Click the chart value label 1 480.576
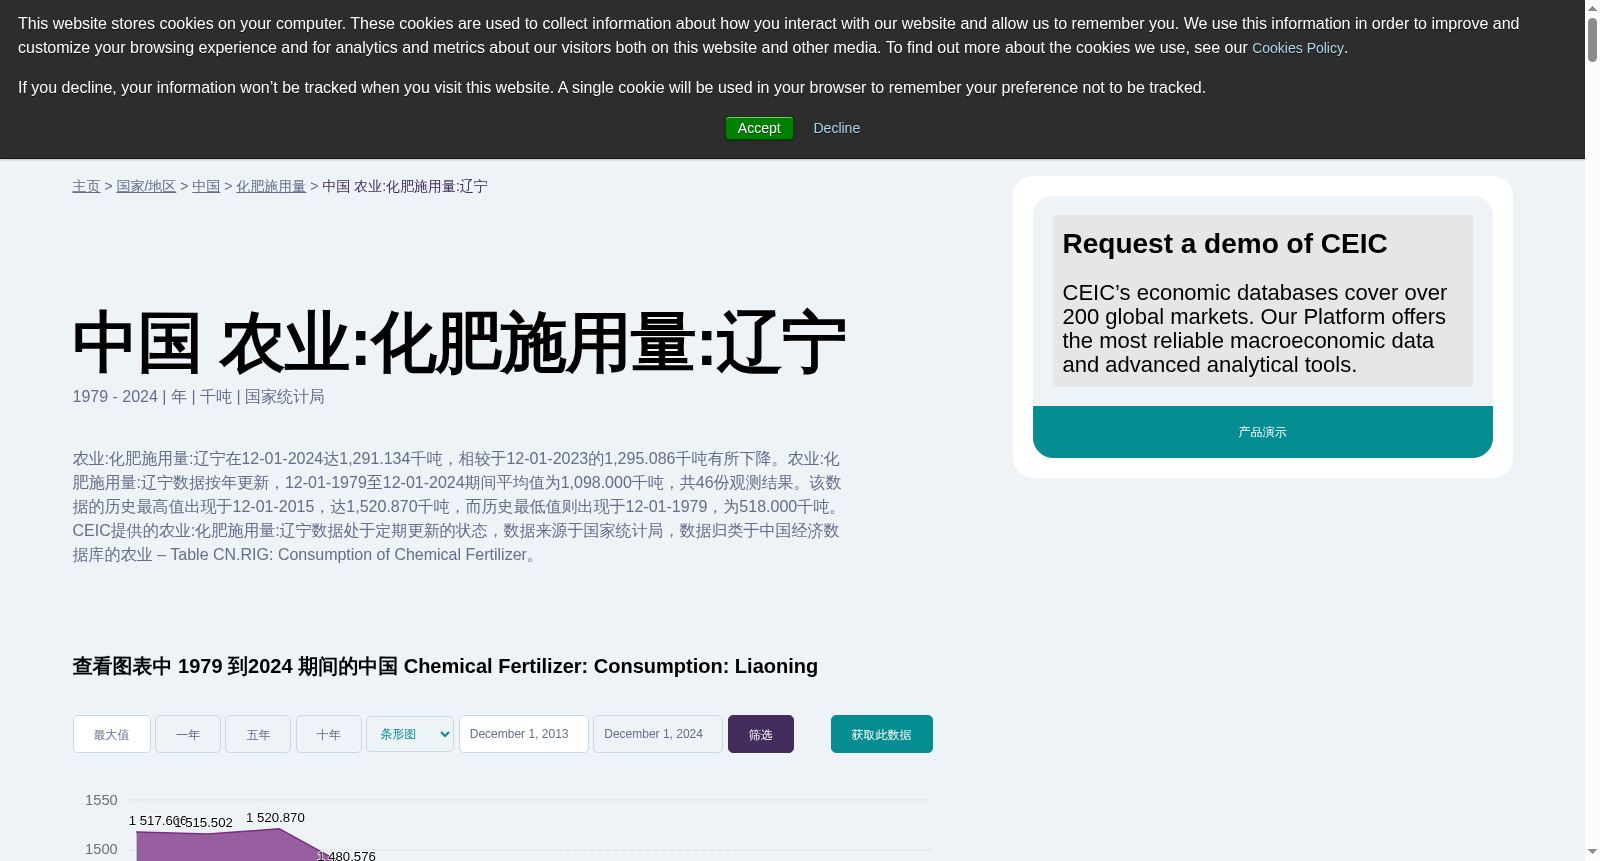Screen dimensions: 1600x861 pyautogui.click(x=346, y=856)
